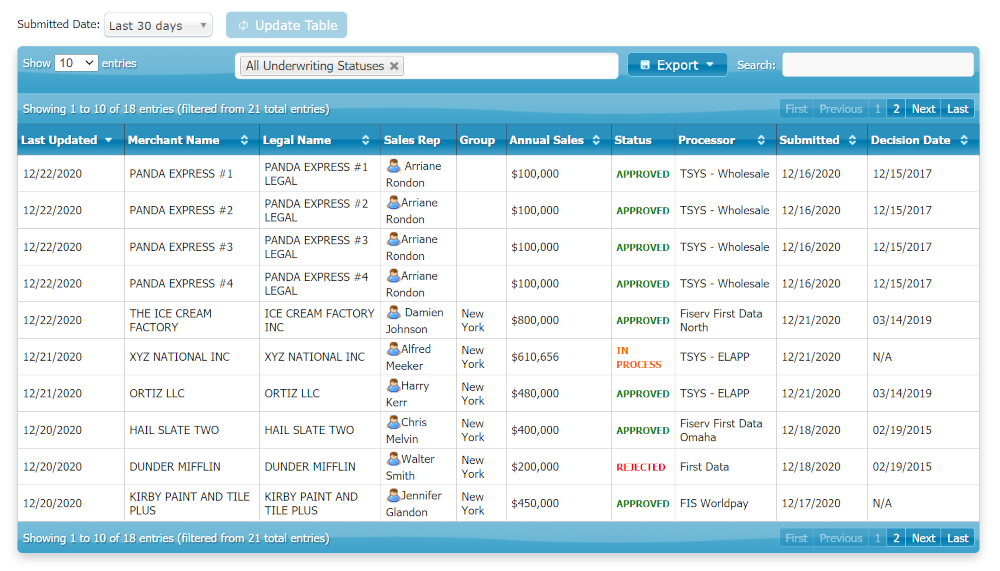Remove the All Underwriting Statuses filter tag
This screenshot has height=571, width=1000.
coord(394,66)
